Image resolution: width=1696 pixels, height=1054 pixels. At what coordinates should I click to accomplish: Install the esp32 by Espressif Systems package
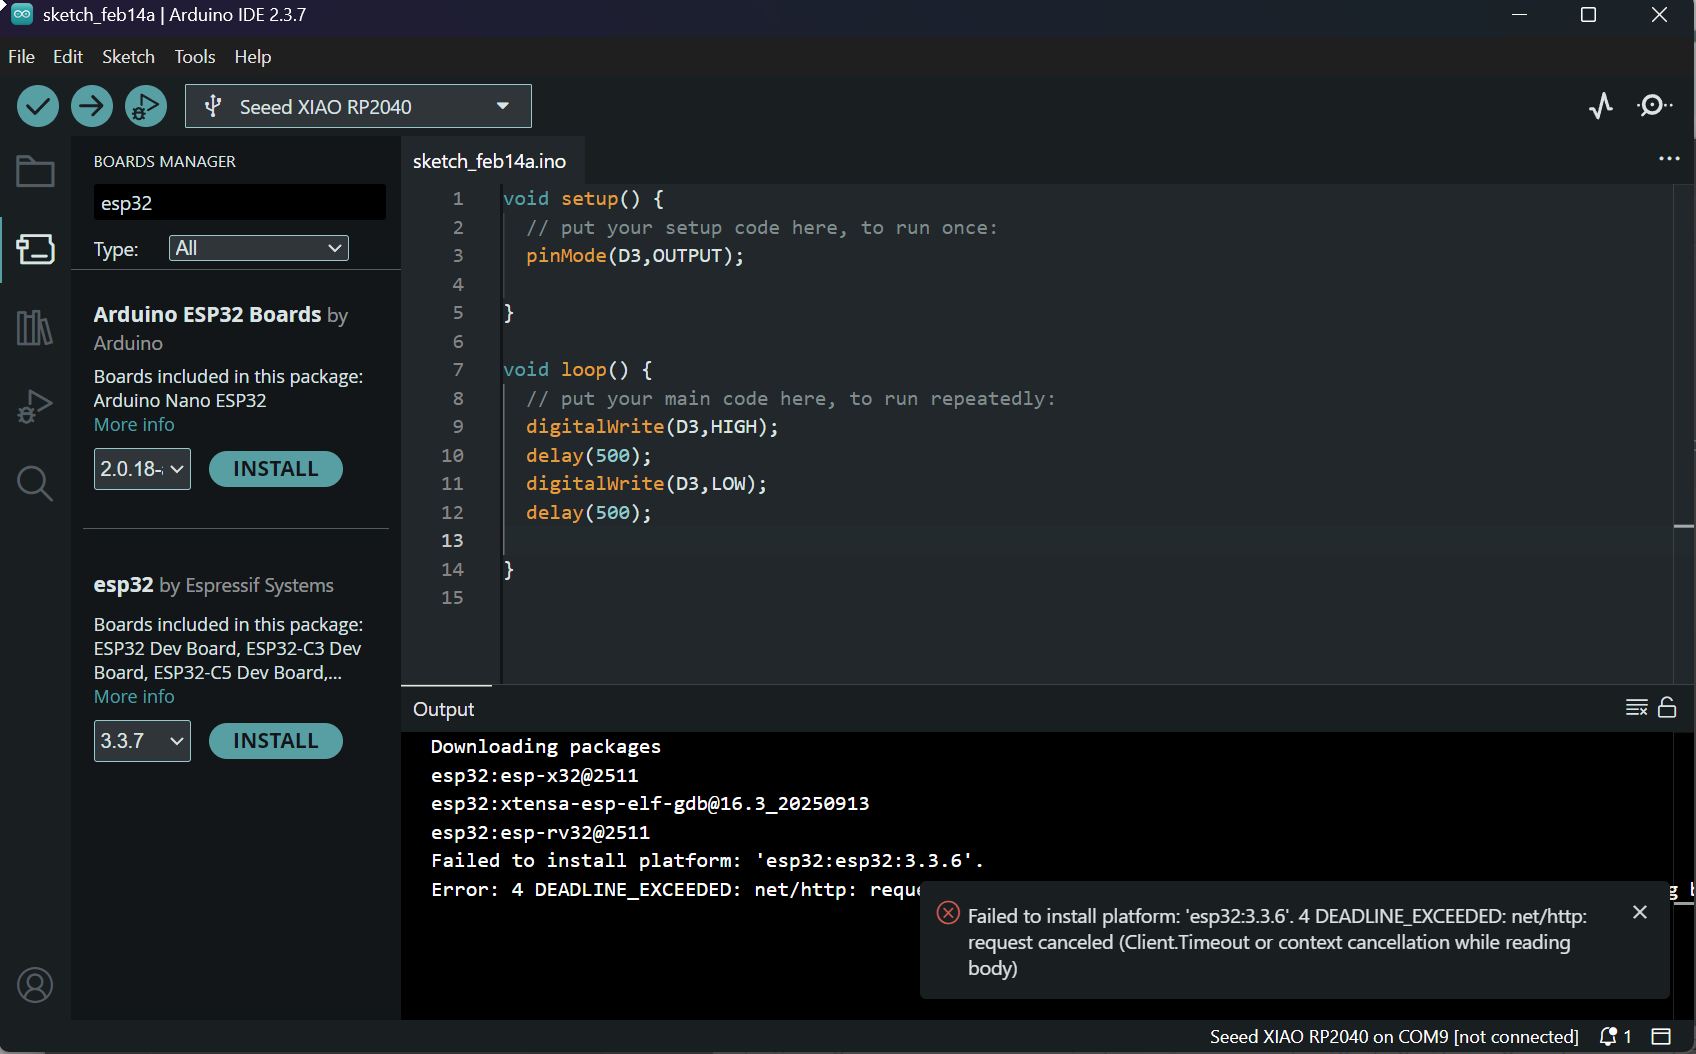[276, 741]
